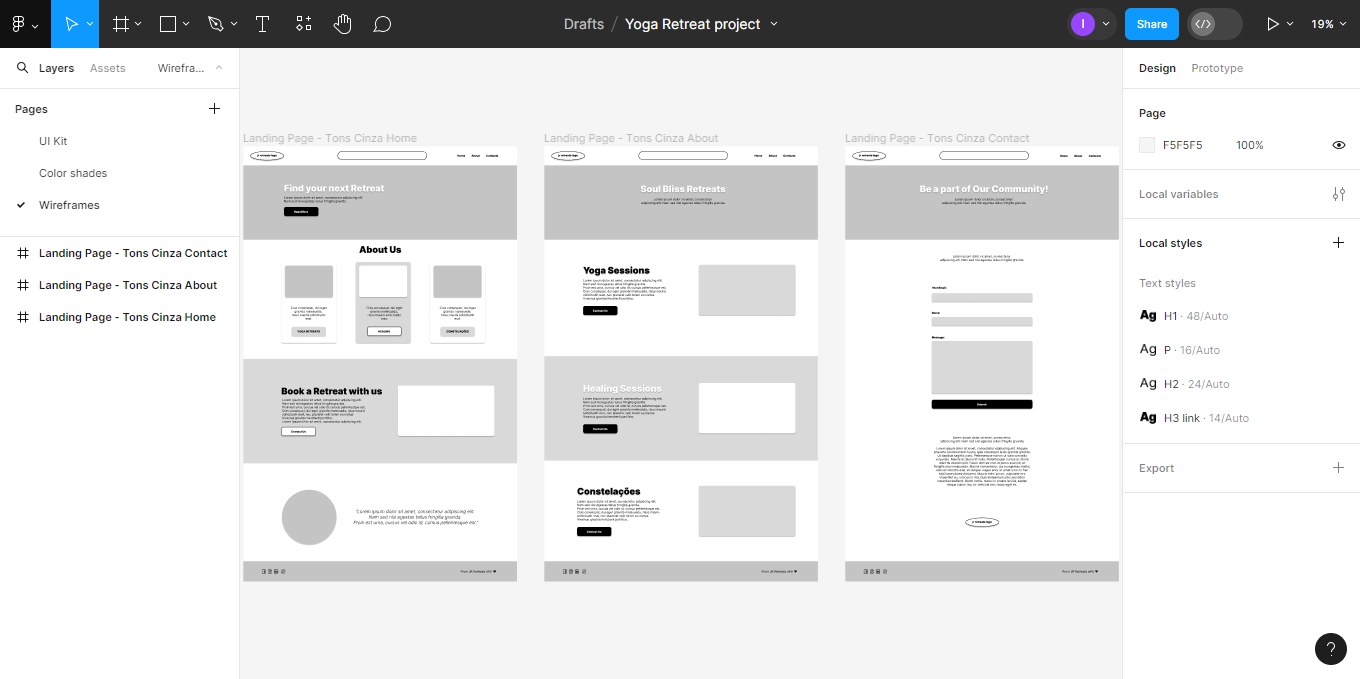
Task: Click the P text style Ag icon
Action: 1148,350
